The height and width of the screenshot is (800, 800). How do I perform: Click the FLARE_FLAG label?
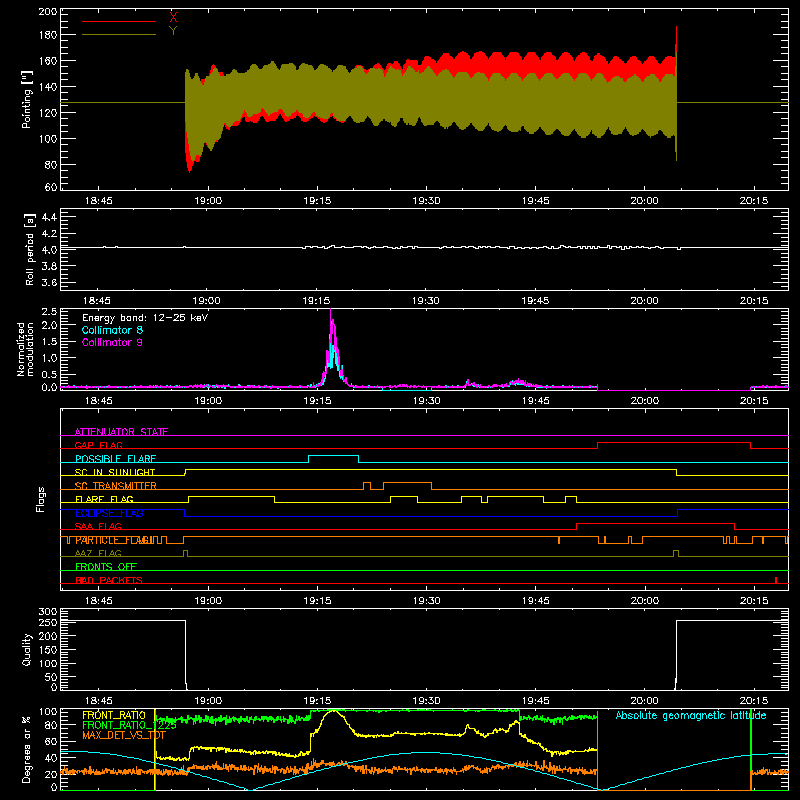coord(104,499)
